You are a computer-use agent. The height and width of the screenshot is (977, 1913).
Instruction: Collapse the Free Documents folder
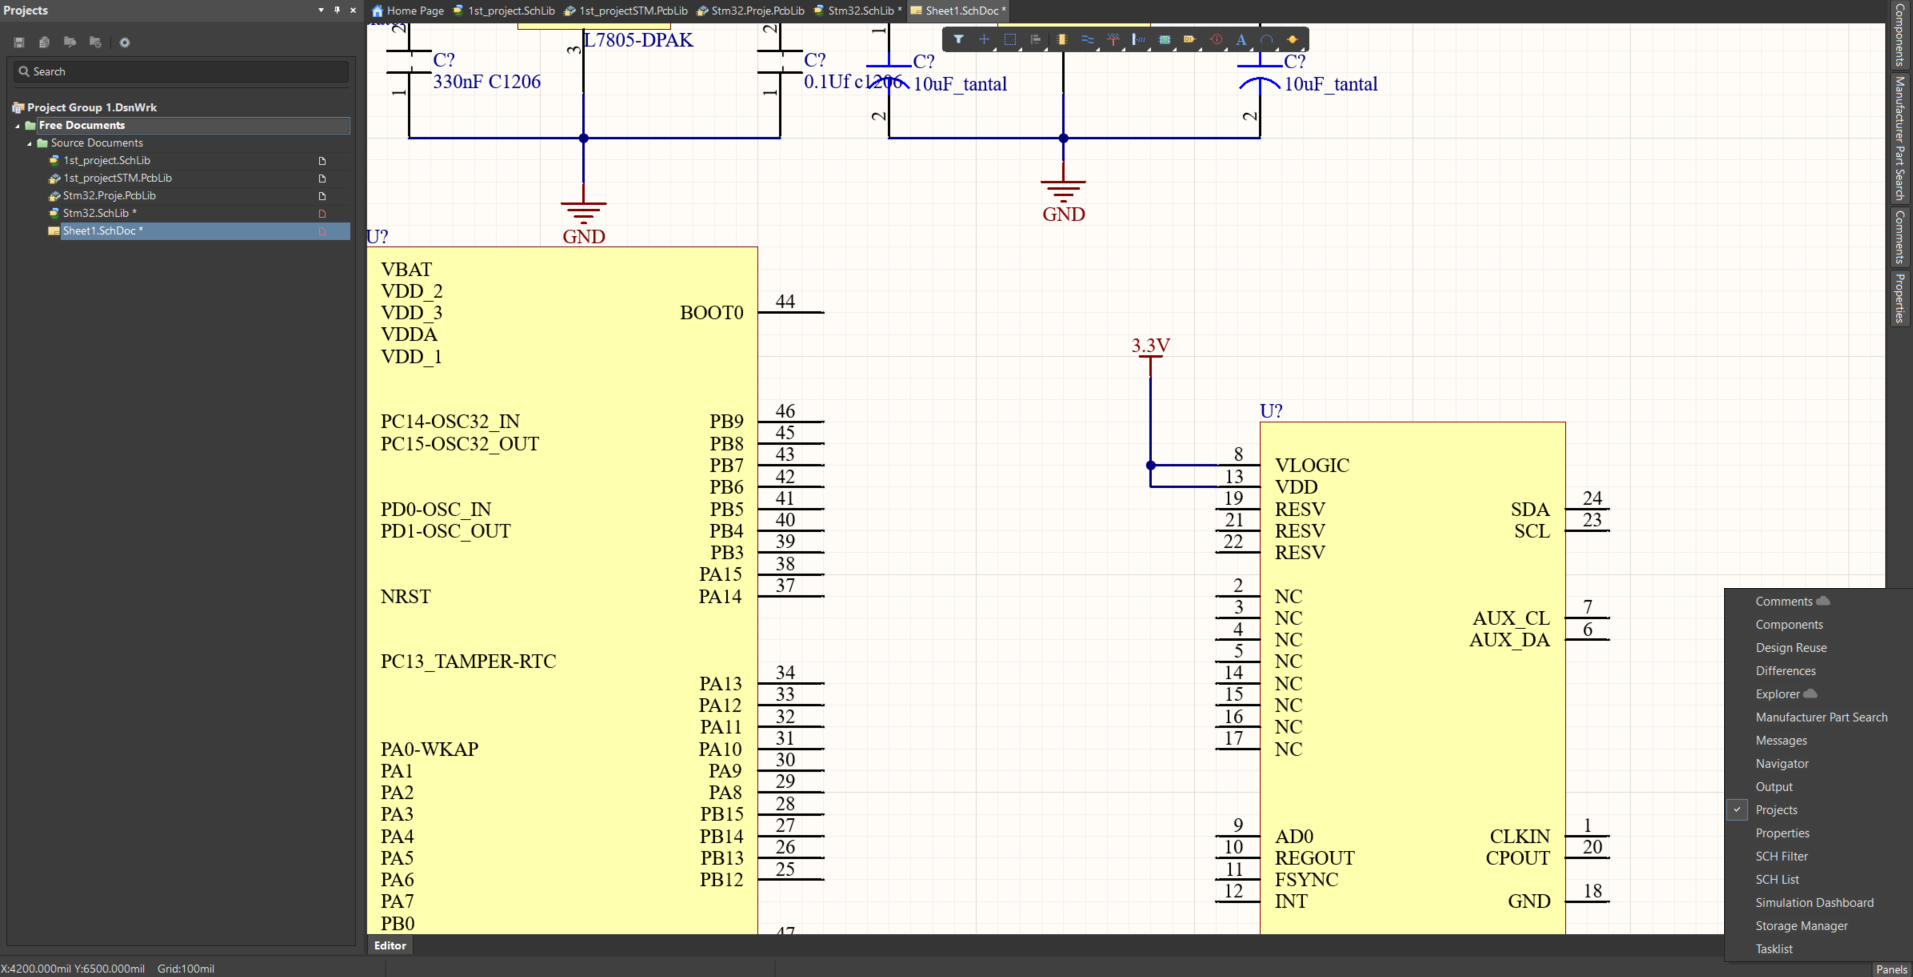pyautogui.click(x=16, y=125)
